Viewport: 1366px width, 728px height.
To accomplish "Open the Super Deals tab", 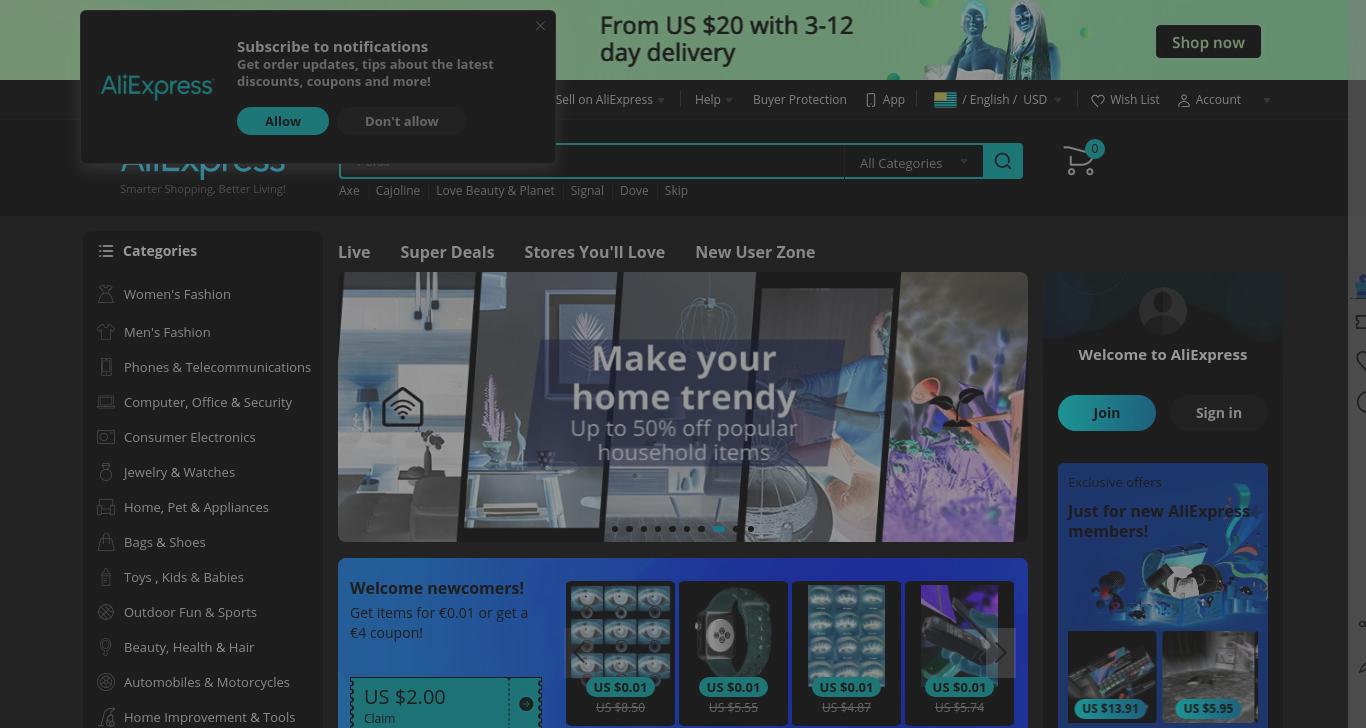I will [447, 252].
